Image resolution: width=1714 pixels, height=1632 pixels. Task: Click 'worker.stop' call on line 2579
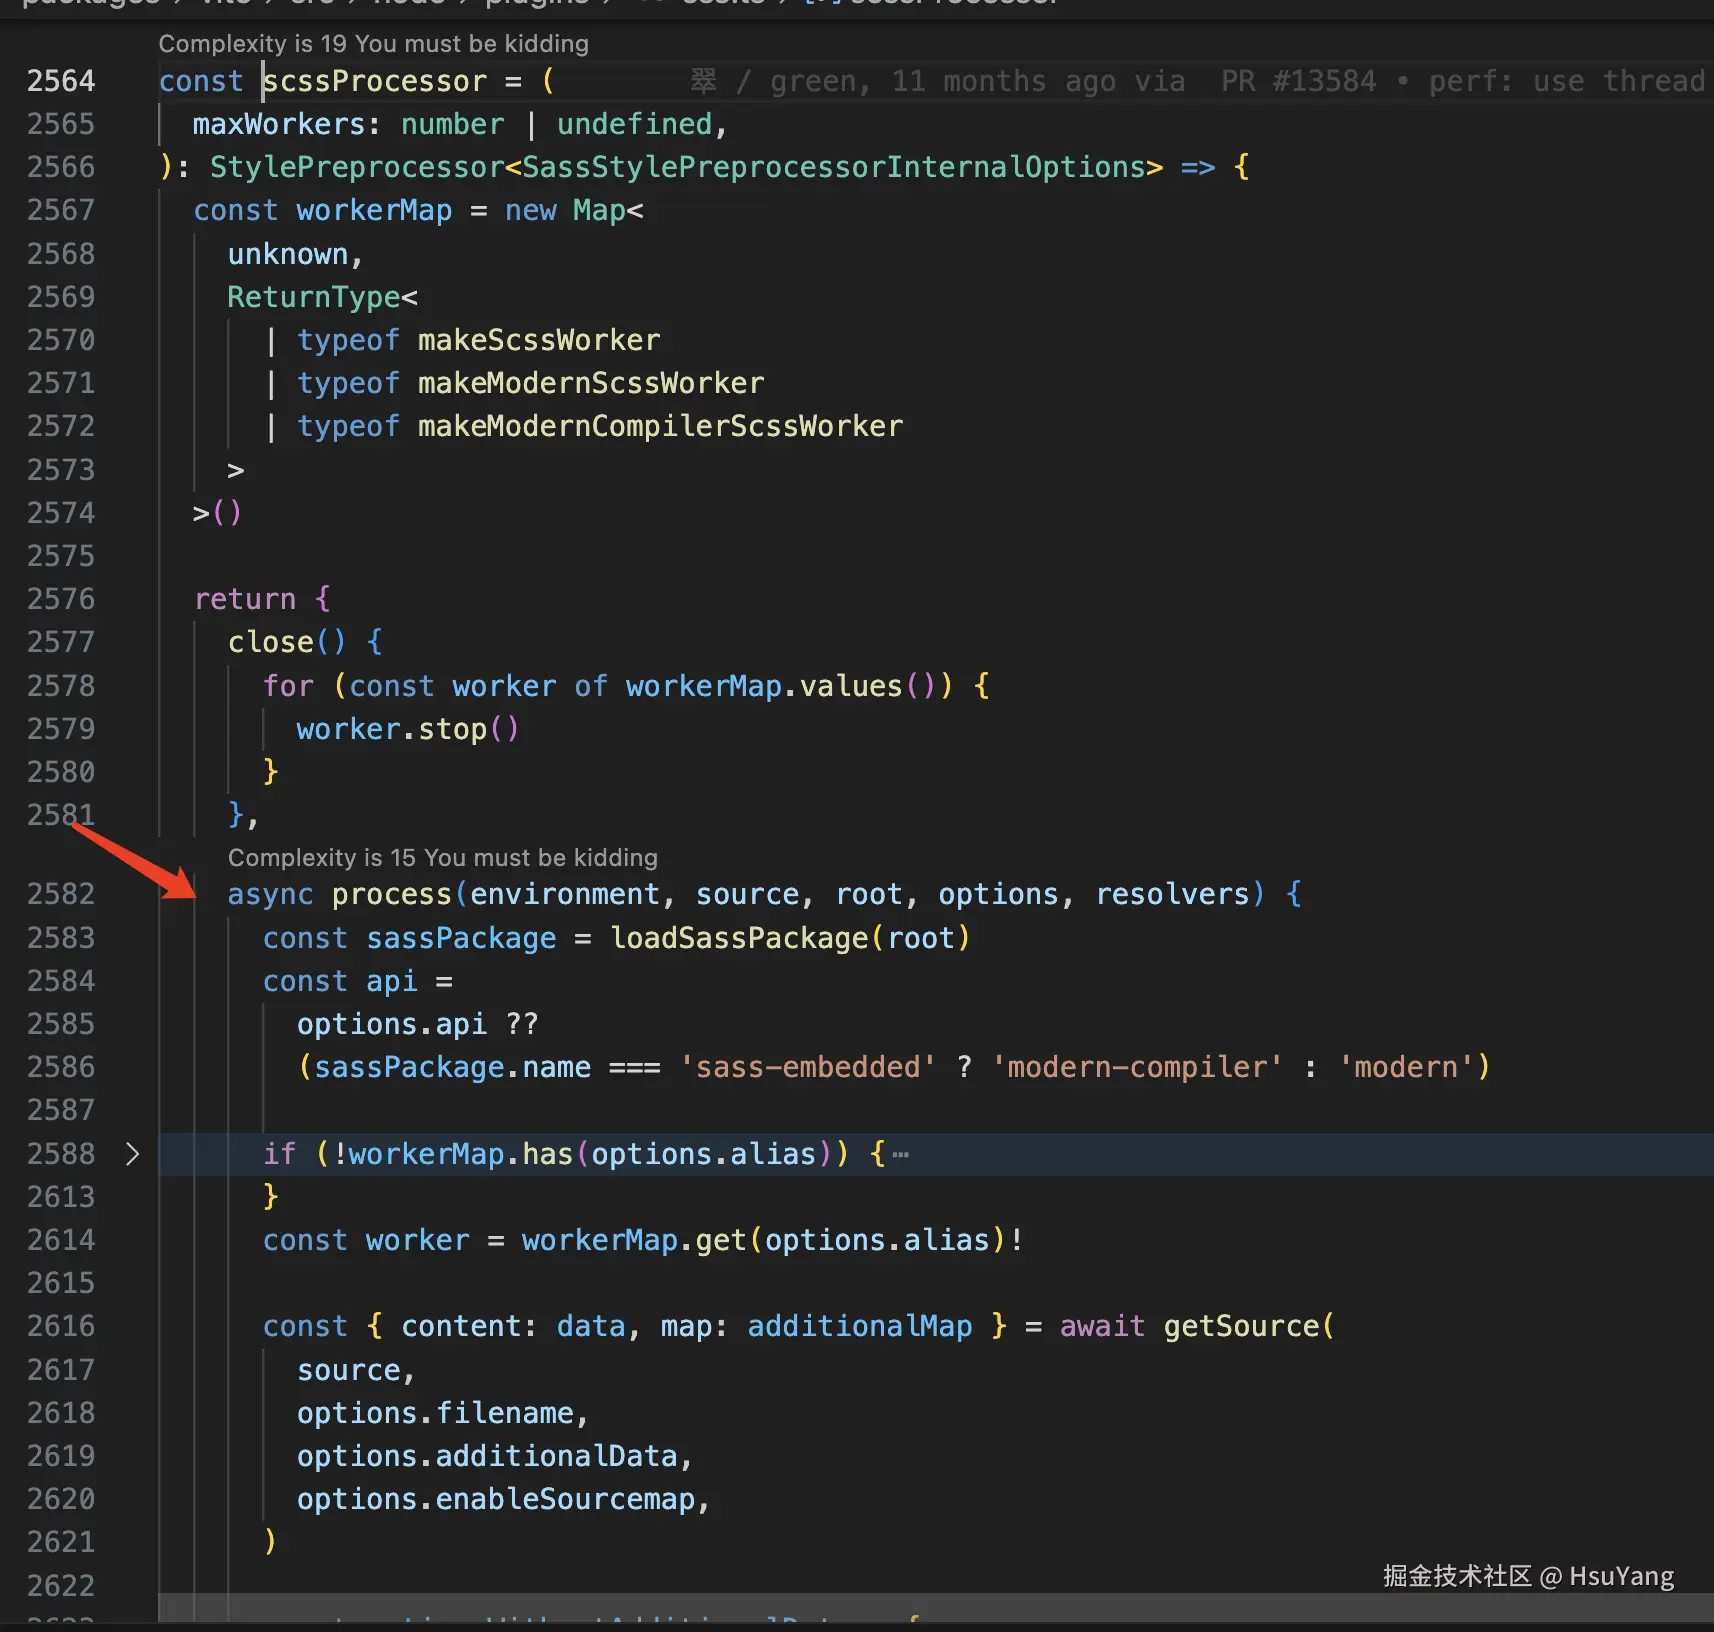(392, 729)
